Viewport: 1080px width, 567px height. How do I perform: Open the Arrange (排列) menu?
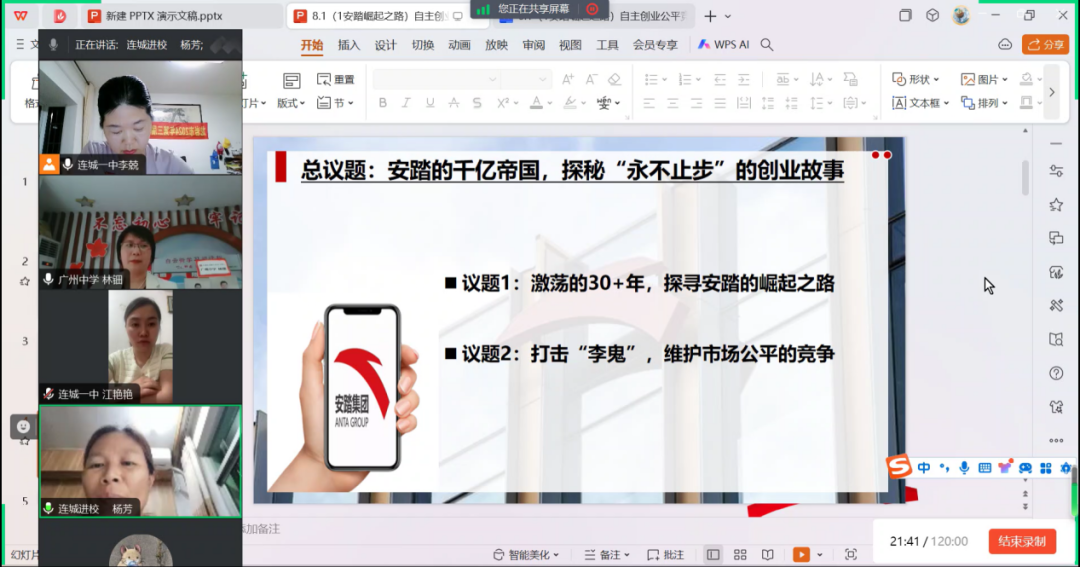pos(984,103)
